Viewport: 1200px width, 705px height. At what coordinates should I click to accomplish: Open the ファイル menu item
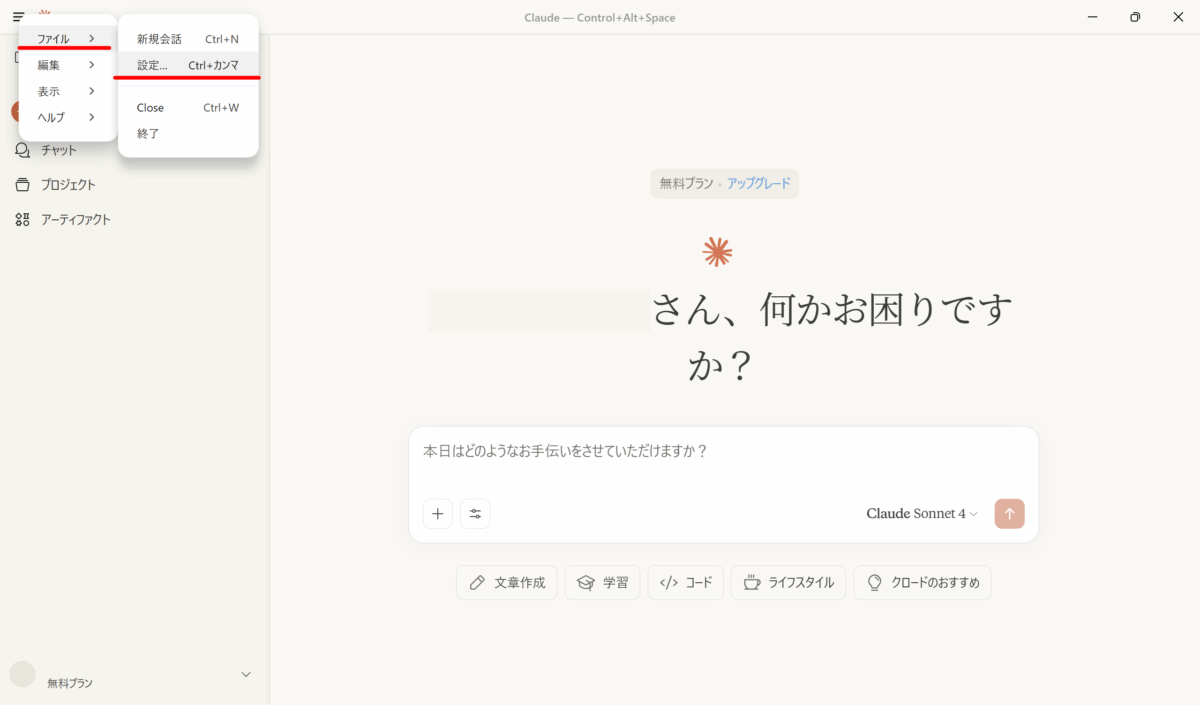point(67,39)
